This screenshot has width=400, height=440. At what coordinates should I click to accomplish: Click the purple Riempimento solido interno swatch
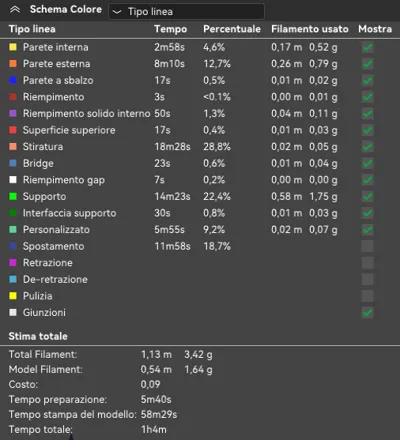(13, 113)
